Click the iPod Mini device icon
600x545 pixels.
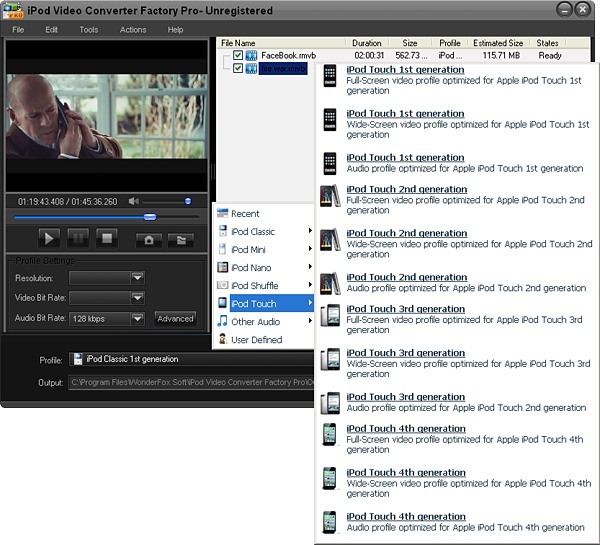(222, 249)
